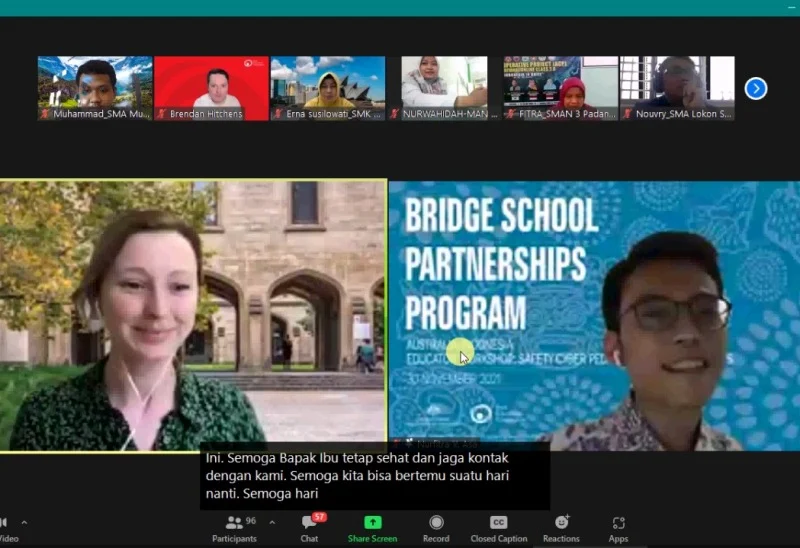Click the green Share Screen icon

[372, 522]
